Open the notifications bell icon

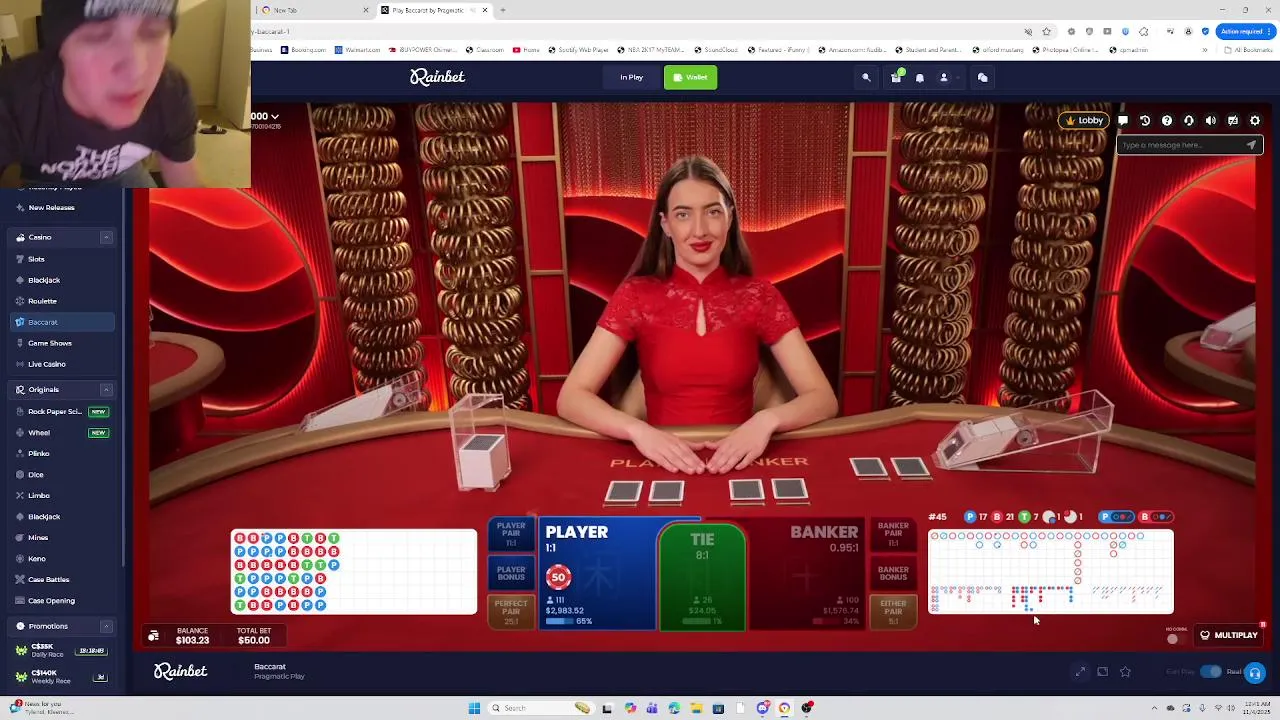click(x=920, y=77)
